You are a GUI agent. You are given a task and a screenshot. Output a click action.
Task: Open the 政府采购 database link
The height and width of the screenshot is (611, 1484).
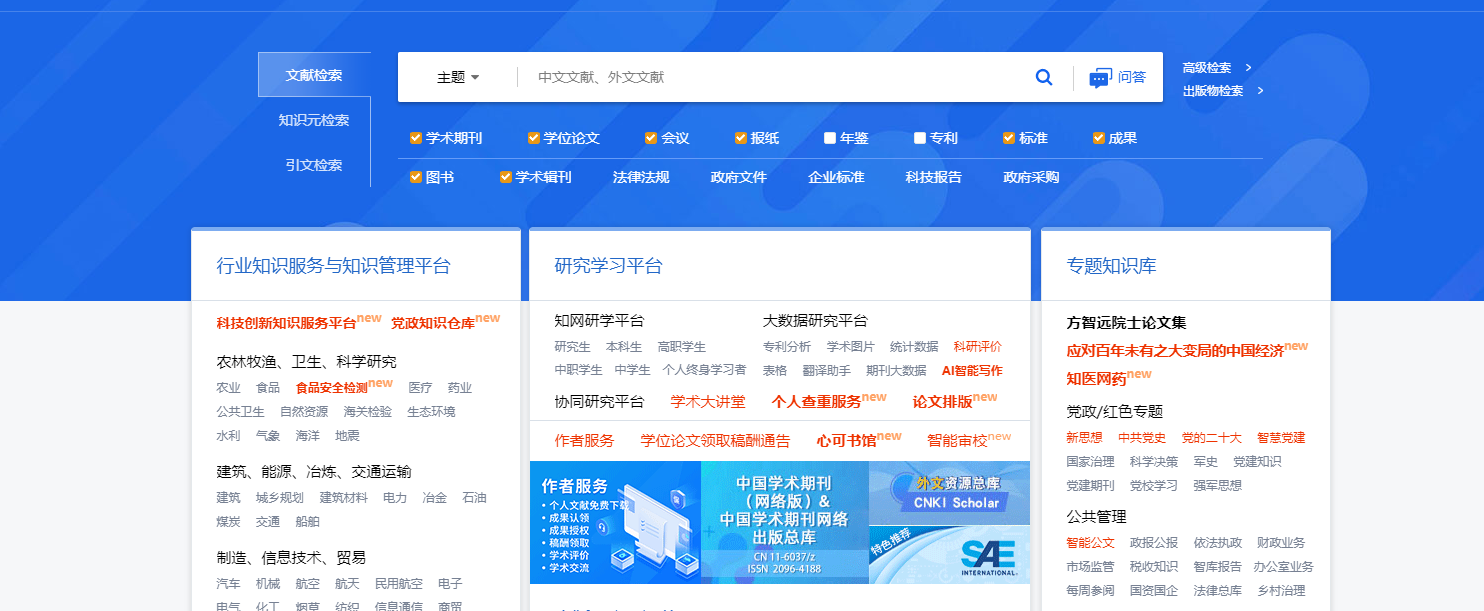pos(1031,177)
